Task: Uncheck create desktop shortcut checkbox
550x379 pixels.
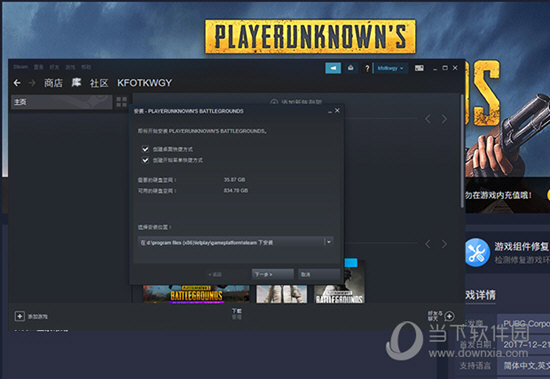Action: [x=145, y=149]
